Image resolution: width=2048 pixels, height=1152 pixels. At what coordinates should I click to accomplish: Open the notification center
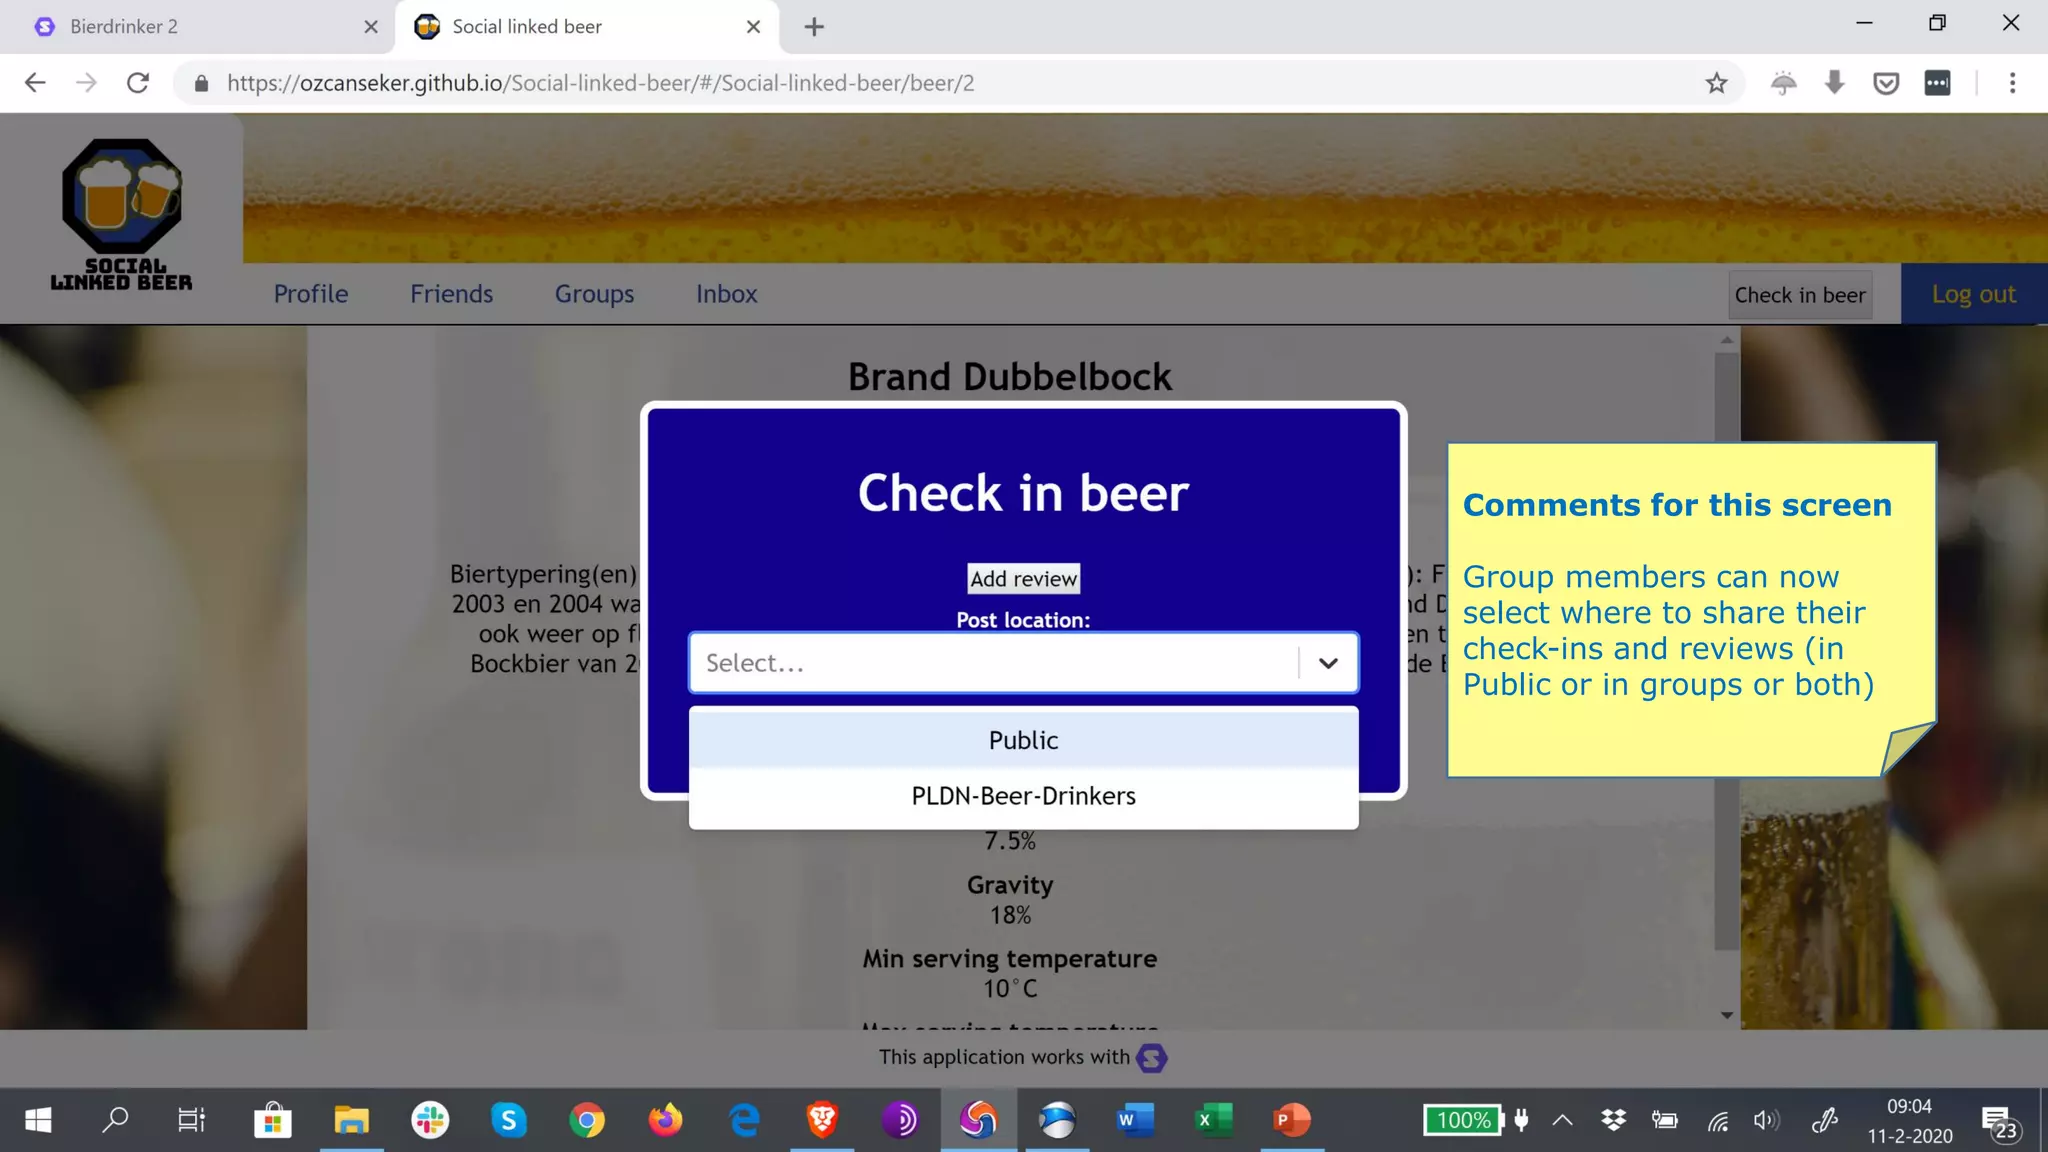1999,1122
